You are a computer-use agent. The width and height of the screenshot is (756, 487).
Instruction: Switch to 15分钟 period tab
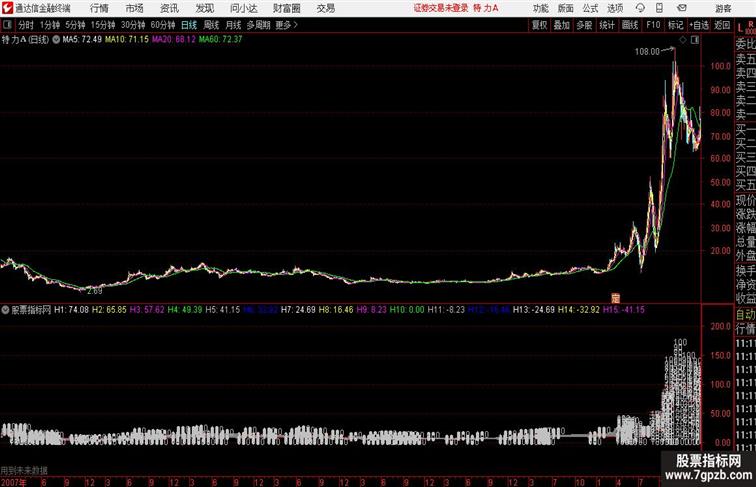tap(103, 25)
